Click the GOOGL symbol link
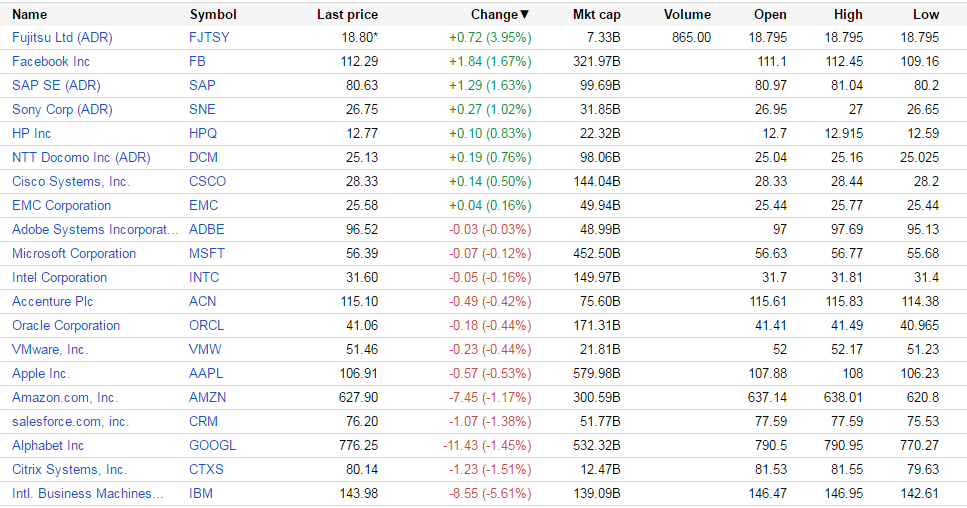The height and width of the screenshot is (508, 967). (210, 445)
